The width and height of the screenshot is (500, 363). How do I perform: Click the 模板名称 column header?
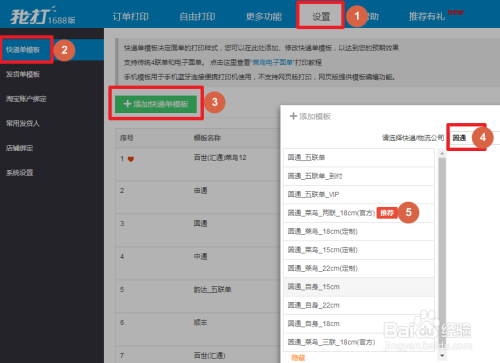(207, 138)
